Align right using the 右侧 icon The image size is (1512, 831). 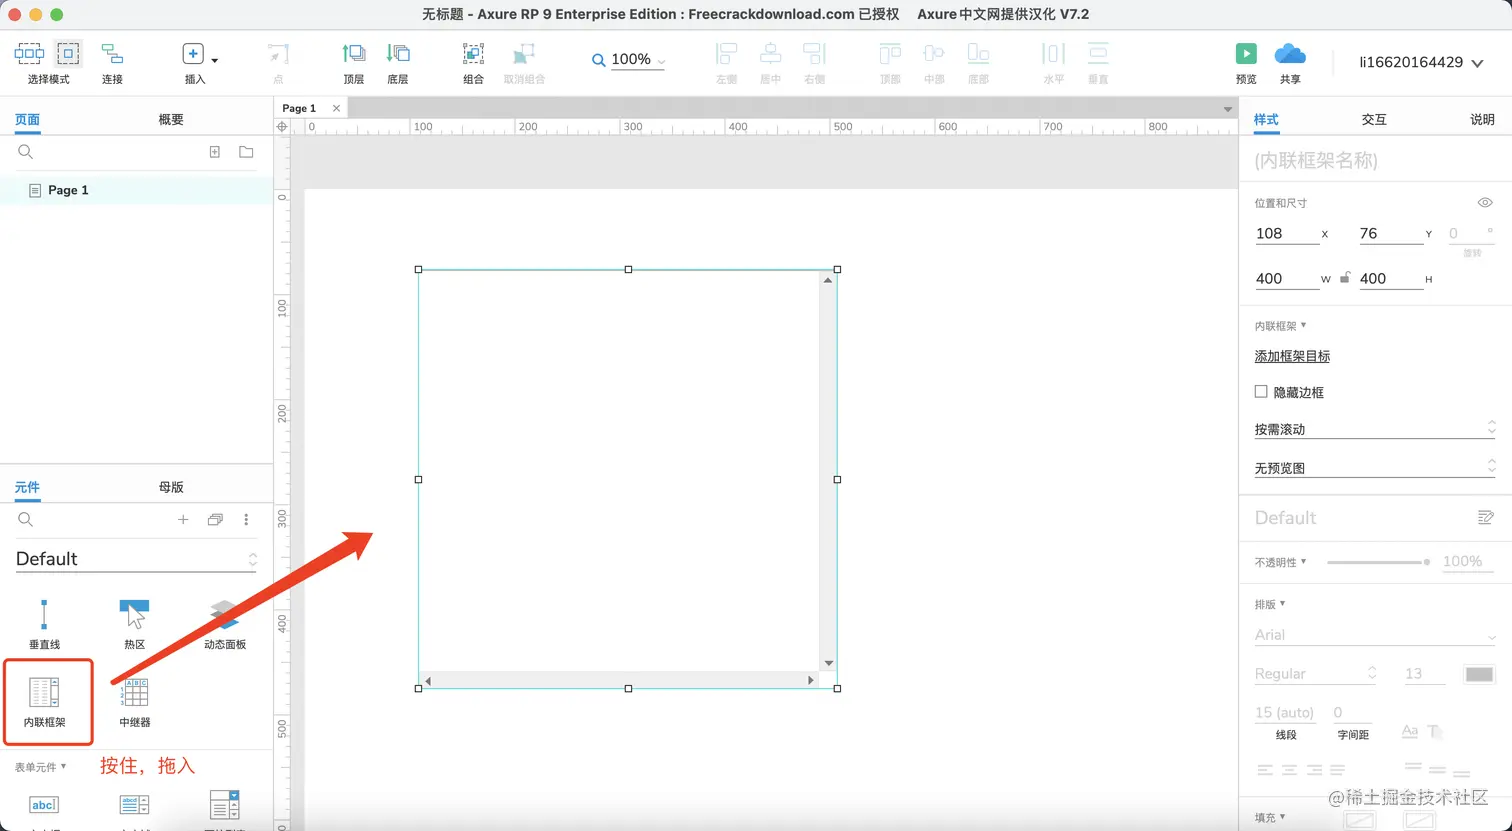[x=815, y=54]
